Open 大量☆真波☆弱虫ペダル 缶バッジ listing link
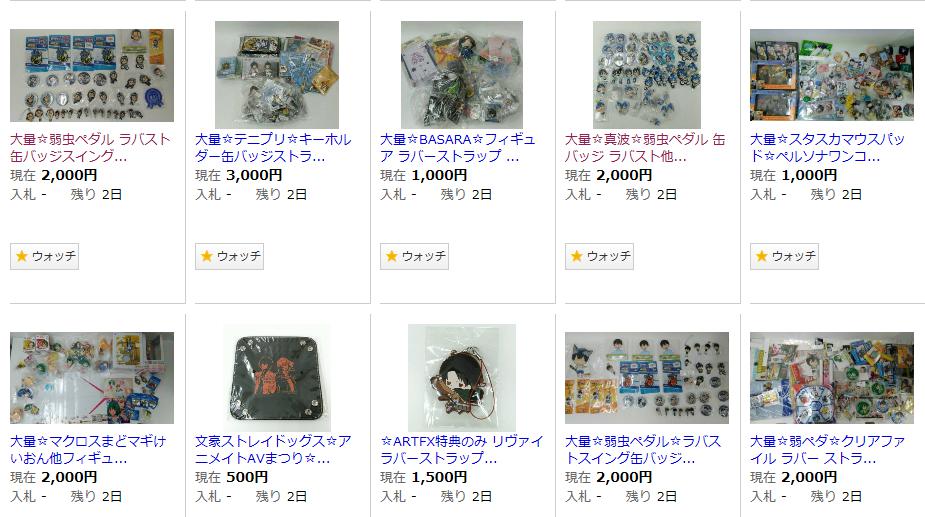 click(645, 148)
